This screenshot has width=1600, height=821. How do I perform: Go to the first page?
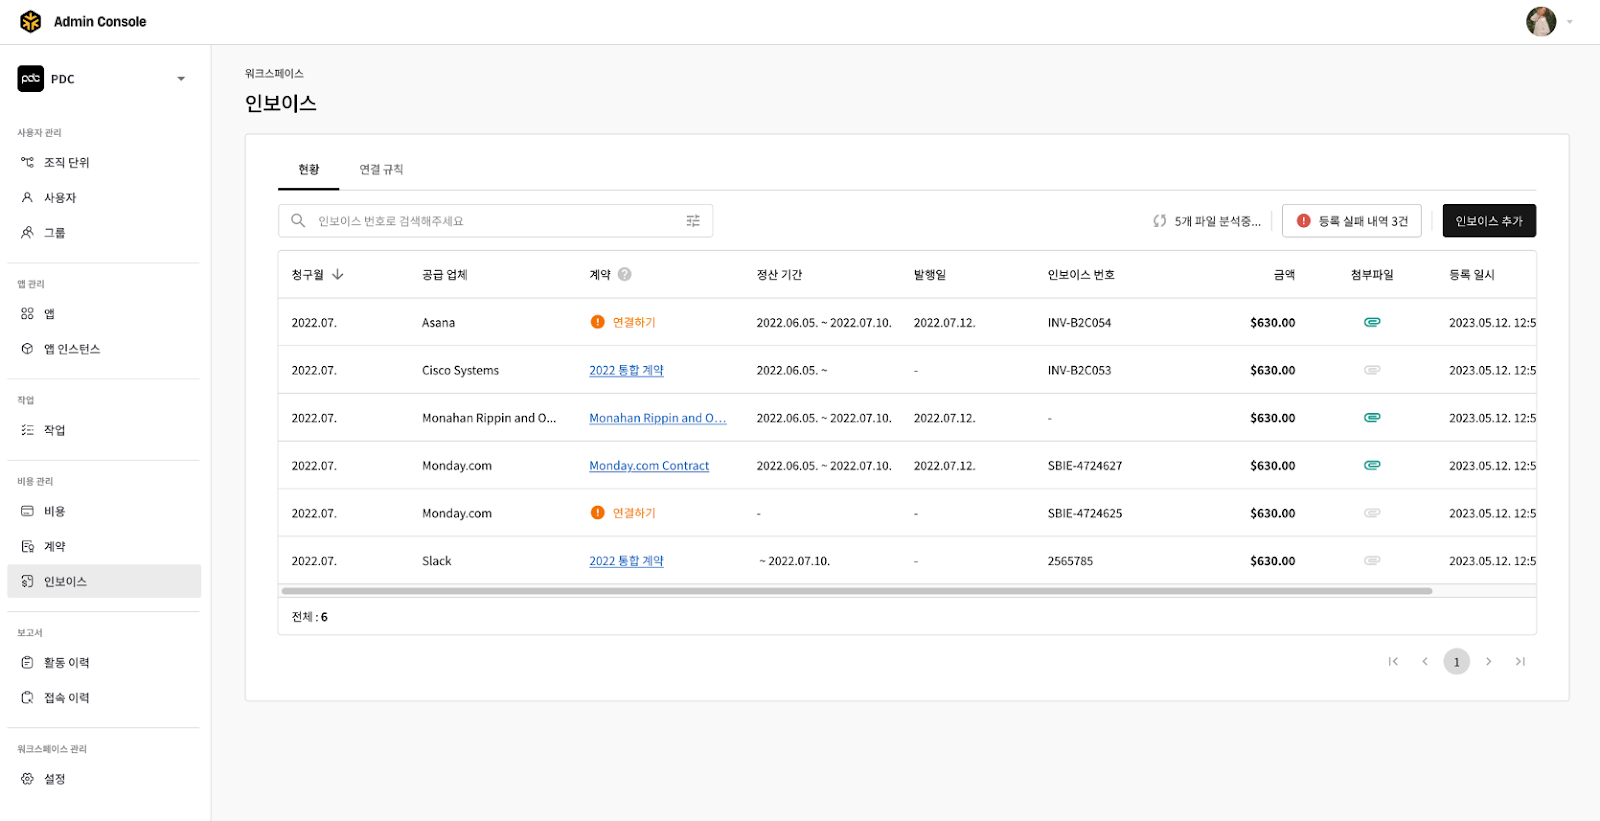pos(1393,661)
